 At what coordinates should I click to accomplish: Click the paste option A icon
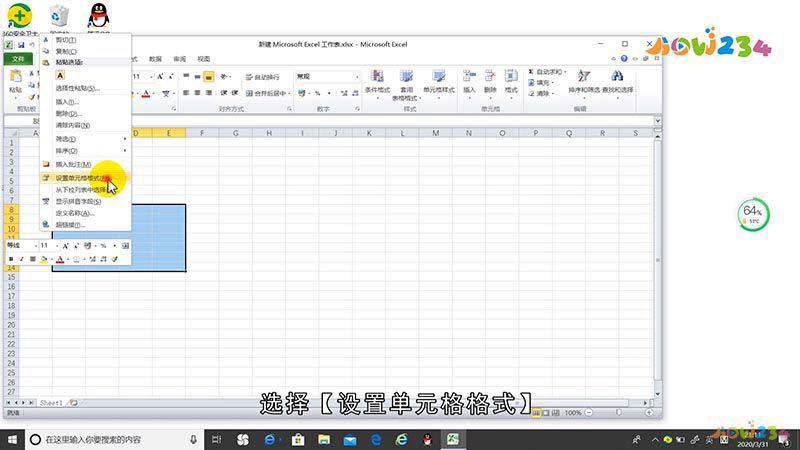[x=60, y=76]
